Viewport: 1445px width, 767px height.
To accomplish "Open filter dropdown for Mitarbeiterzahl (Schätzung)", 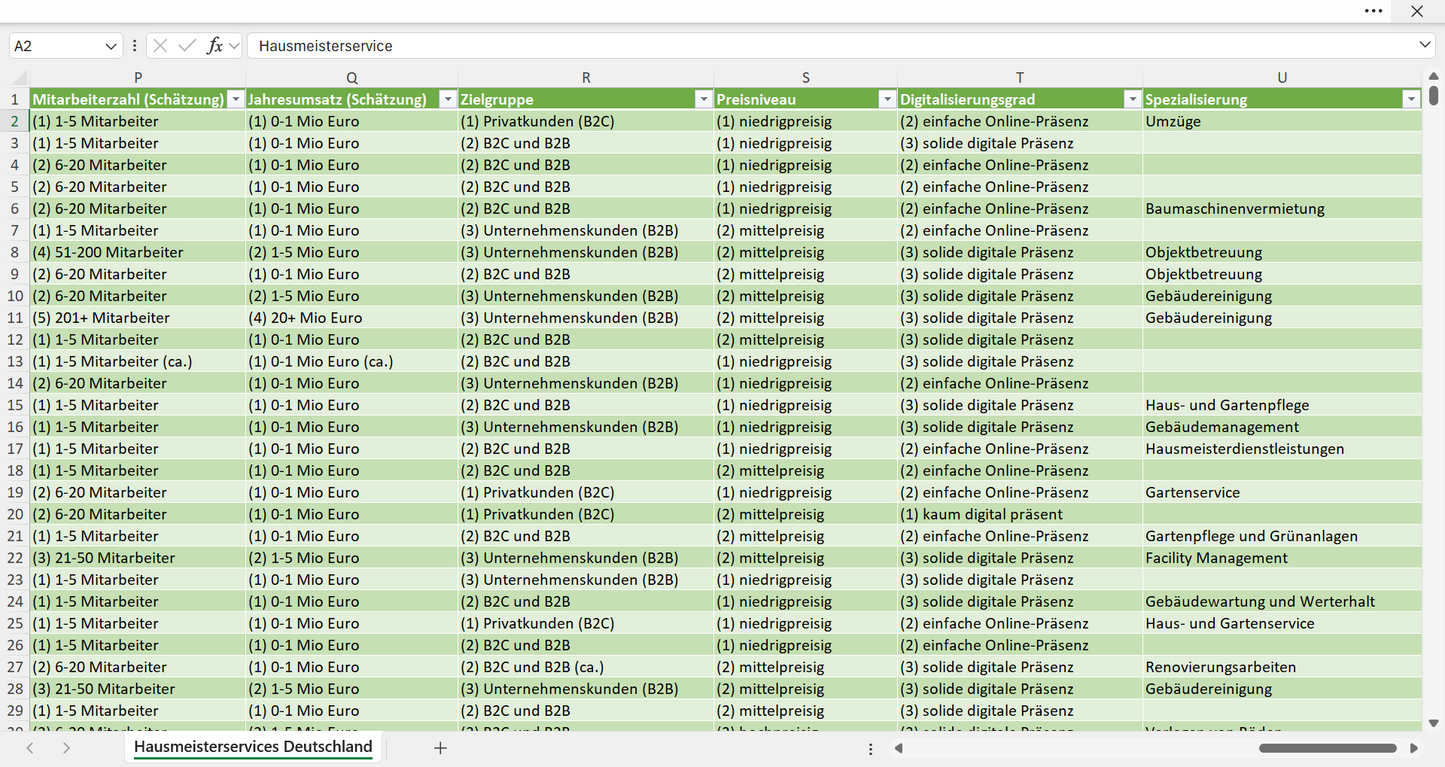I will (236, 99).
